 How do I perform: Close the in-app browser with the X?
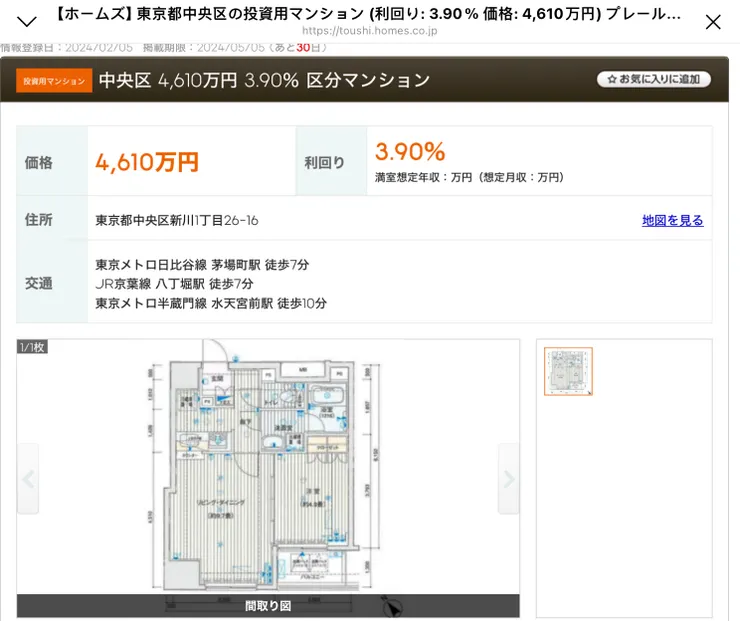click(x=713, y=22)
